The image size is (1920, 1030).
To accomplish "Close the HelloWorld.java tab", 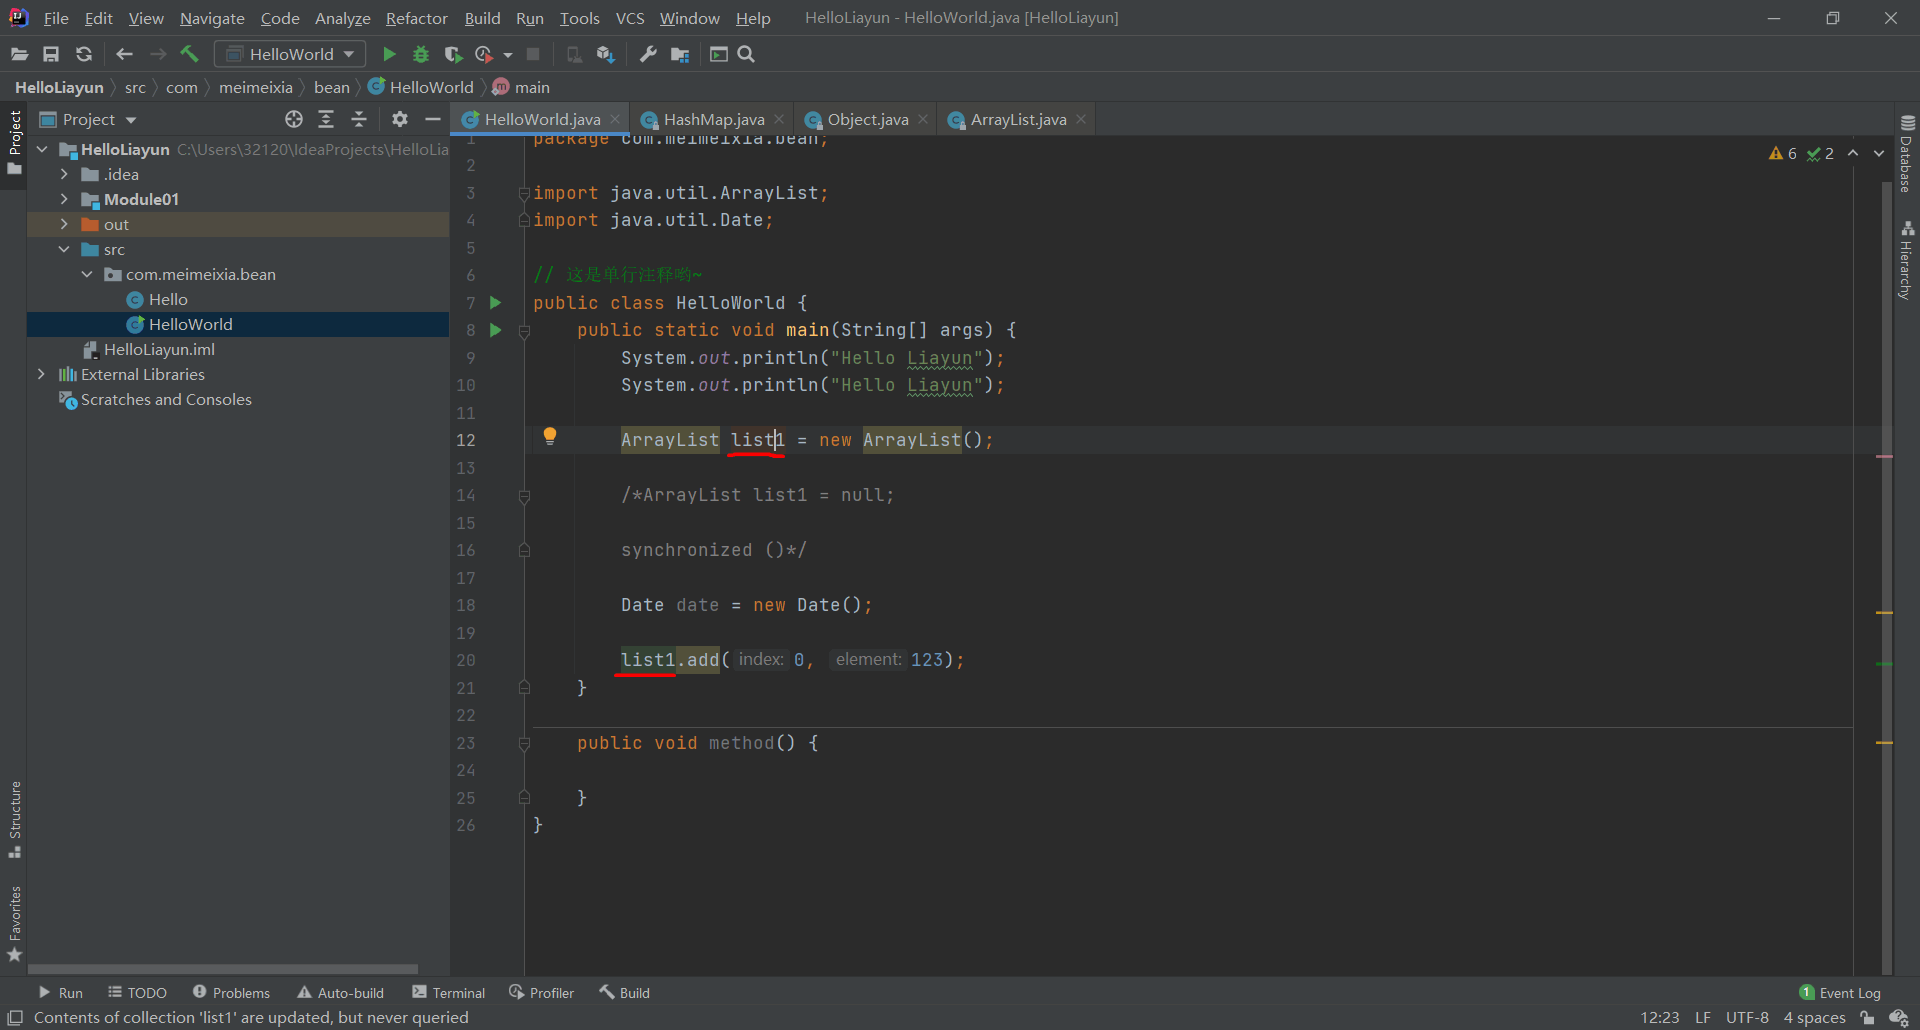I will tap(615, 119).
